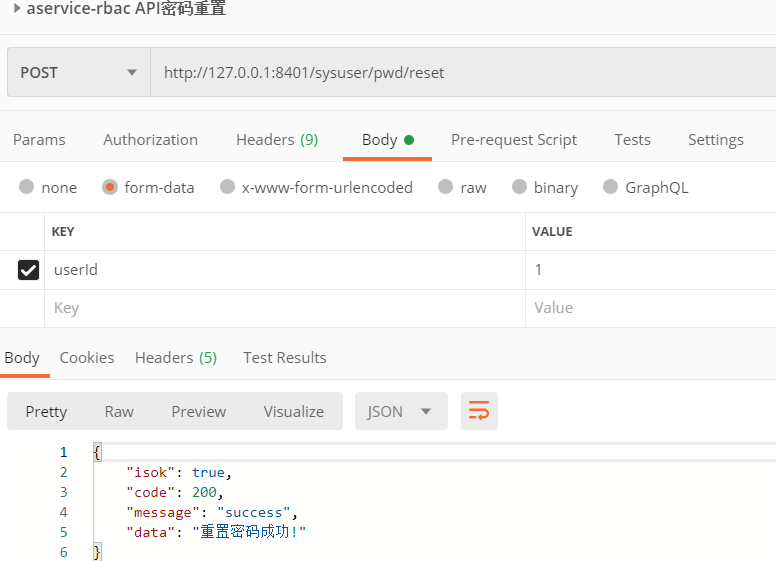Screen dimensions: 776x561
Task: Choose the x-www-form-urlencoded radio button
Action: [228, 187]
